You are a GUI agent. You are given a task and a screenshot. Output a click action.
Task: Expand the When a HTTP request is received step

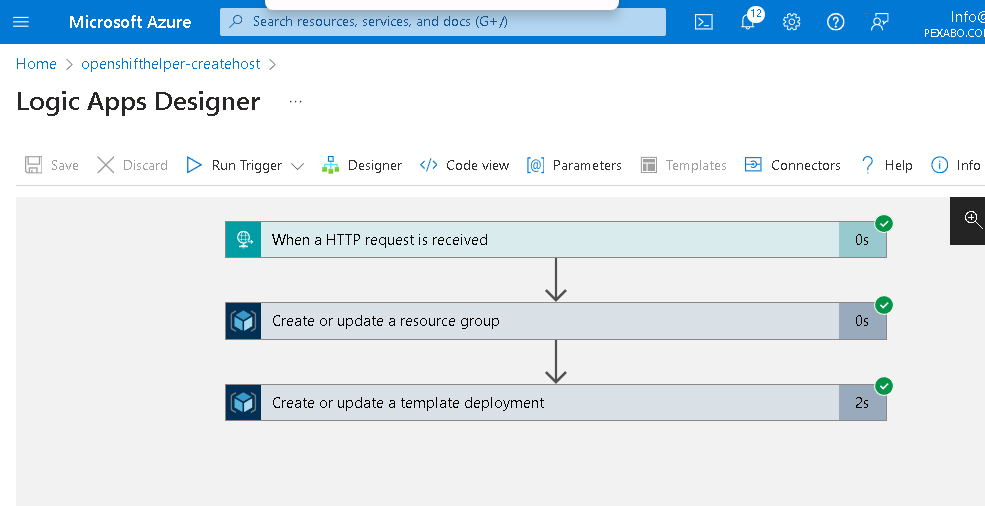click(555, 239)
